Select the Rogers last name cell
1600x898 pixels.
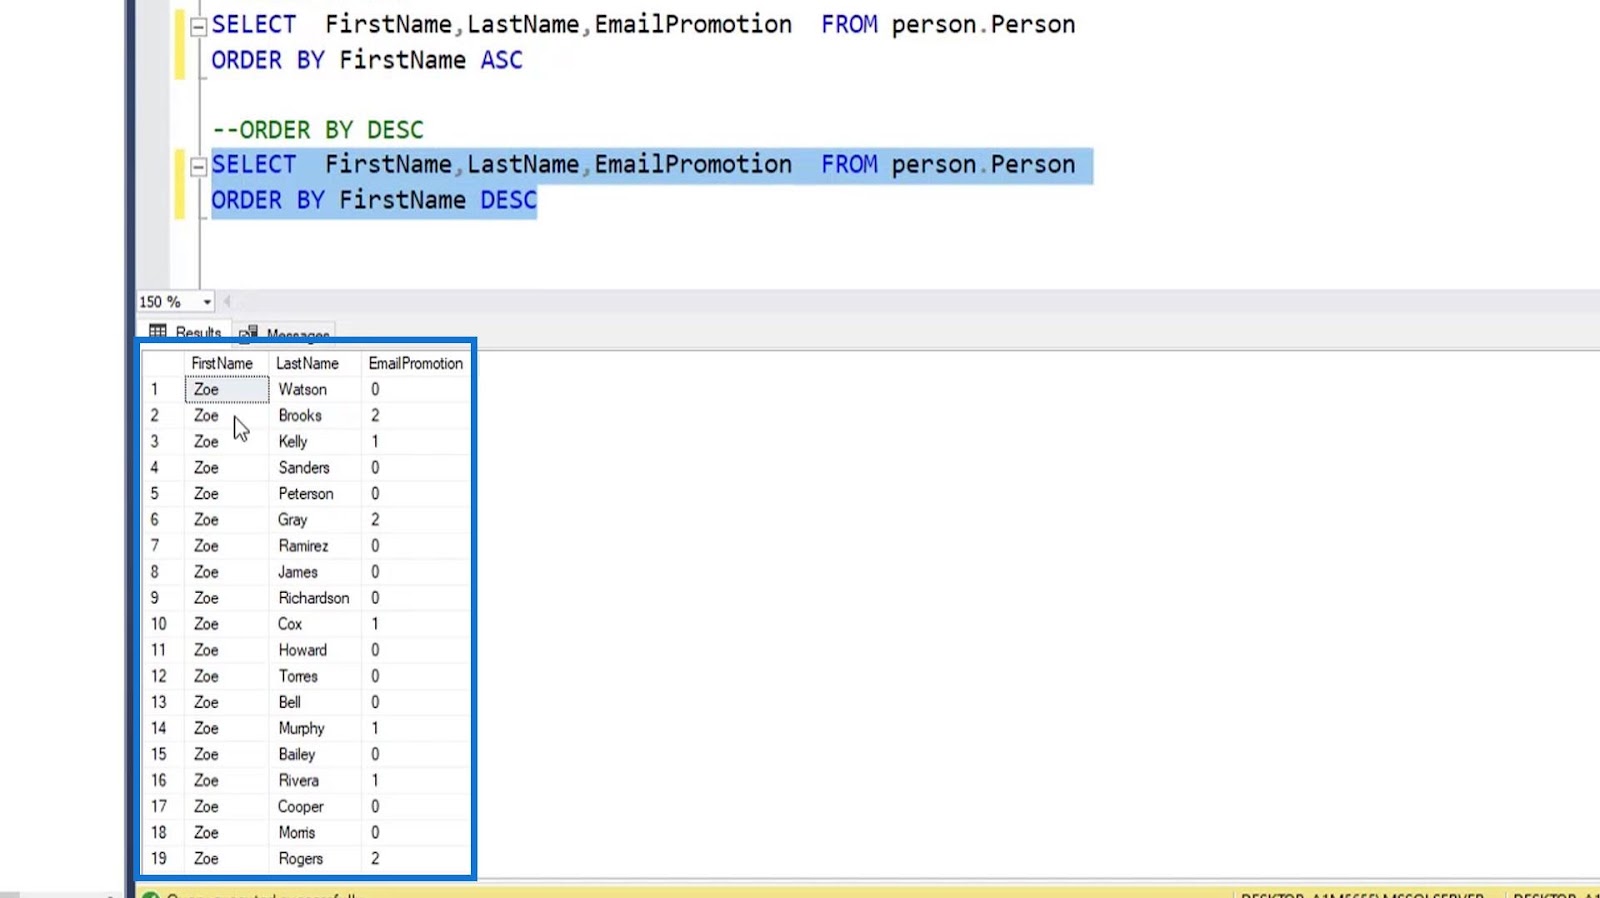[x=315, y=858]
